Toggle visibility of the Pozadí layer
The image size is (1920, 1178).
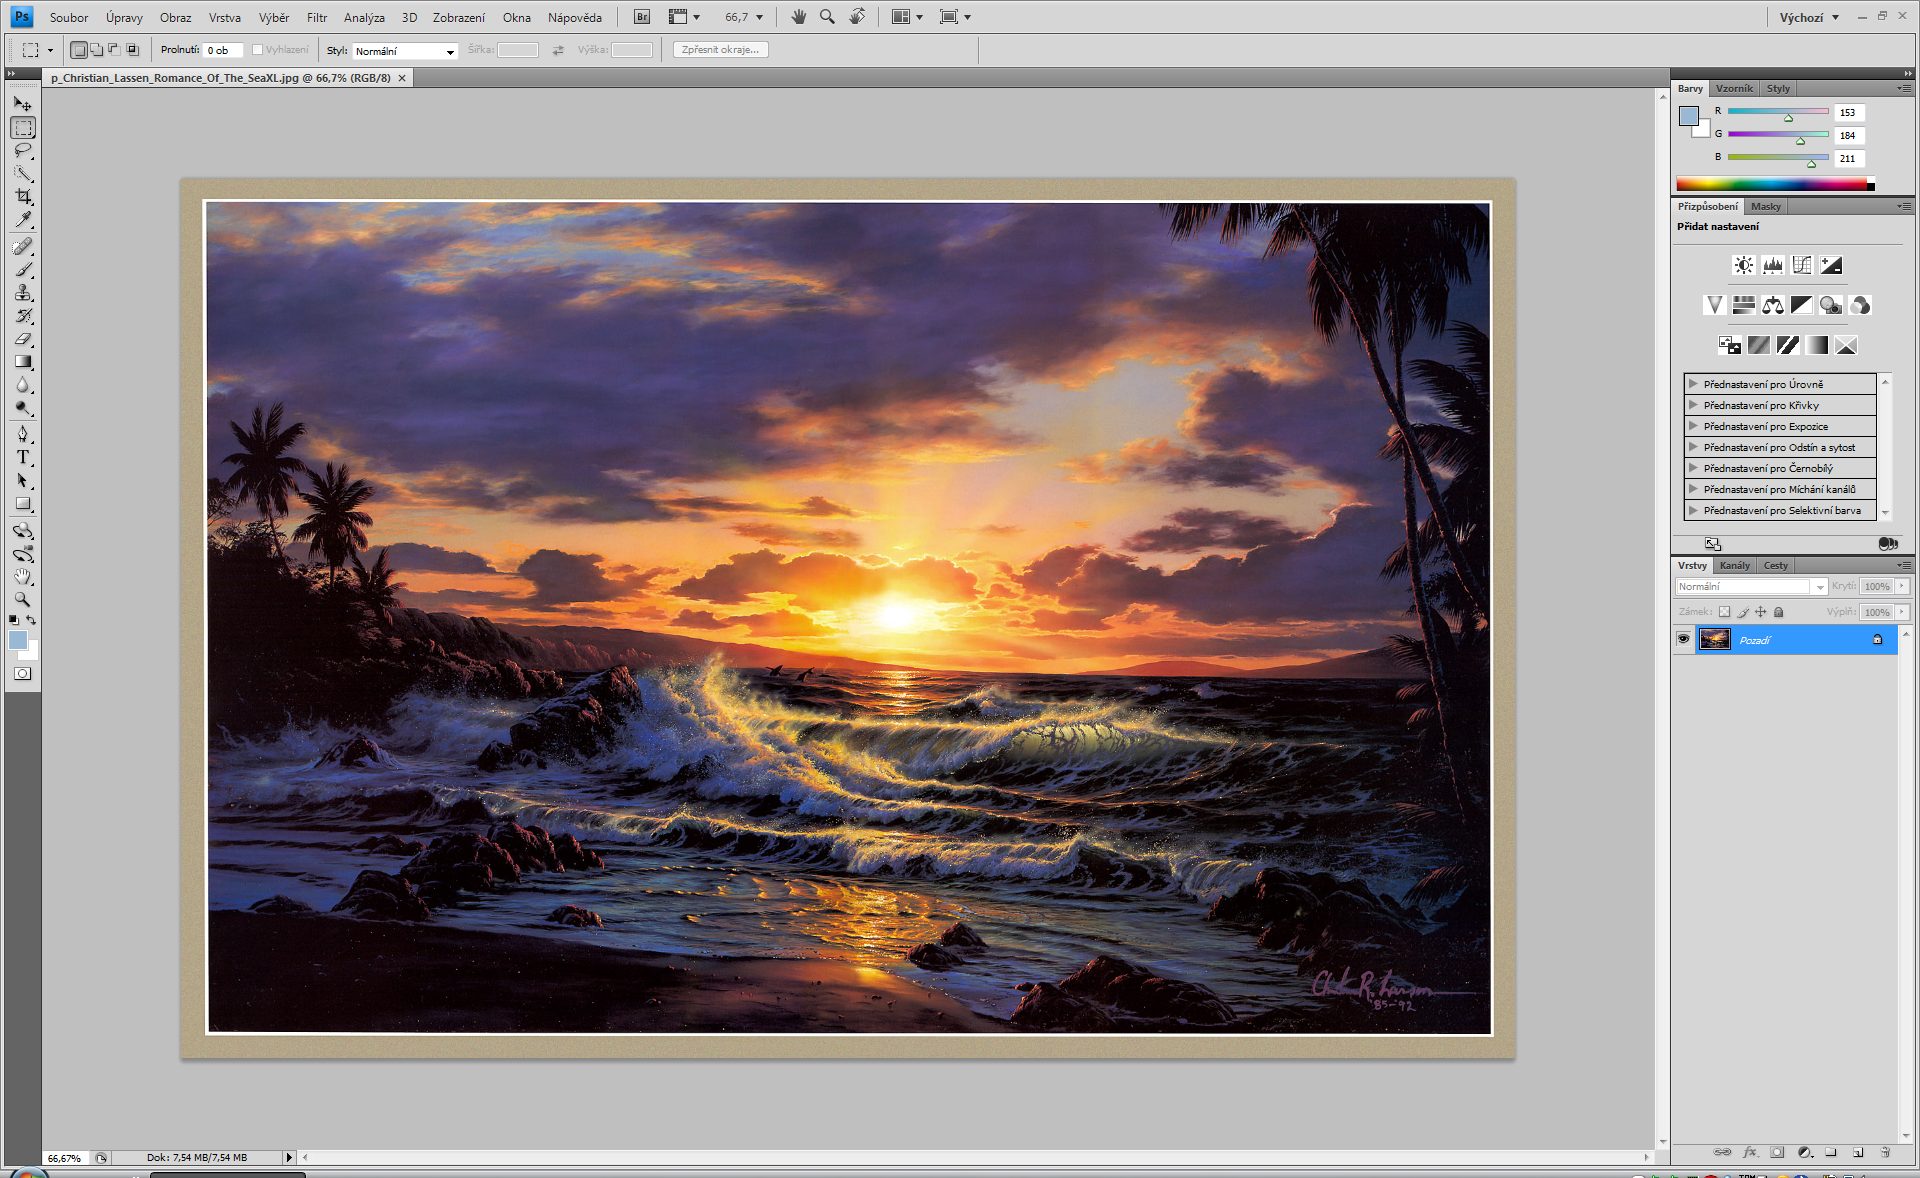(1683, 639)
